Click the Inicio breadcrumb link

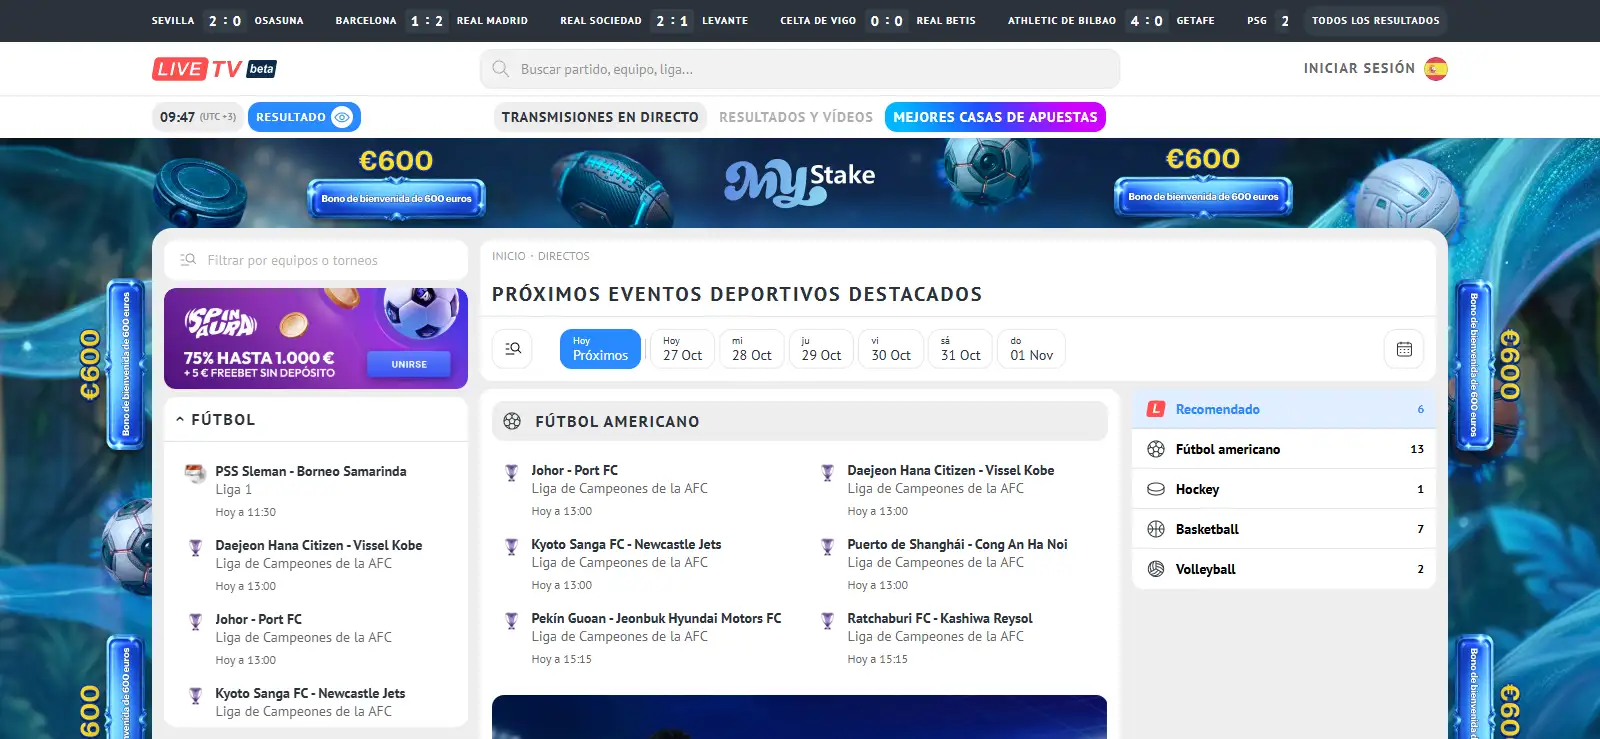coord(509,256)
